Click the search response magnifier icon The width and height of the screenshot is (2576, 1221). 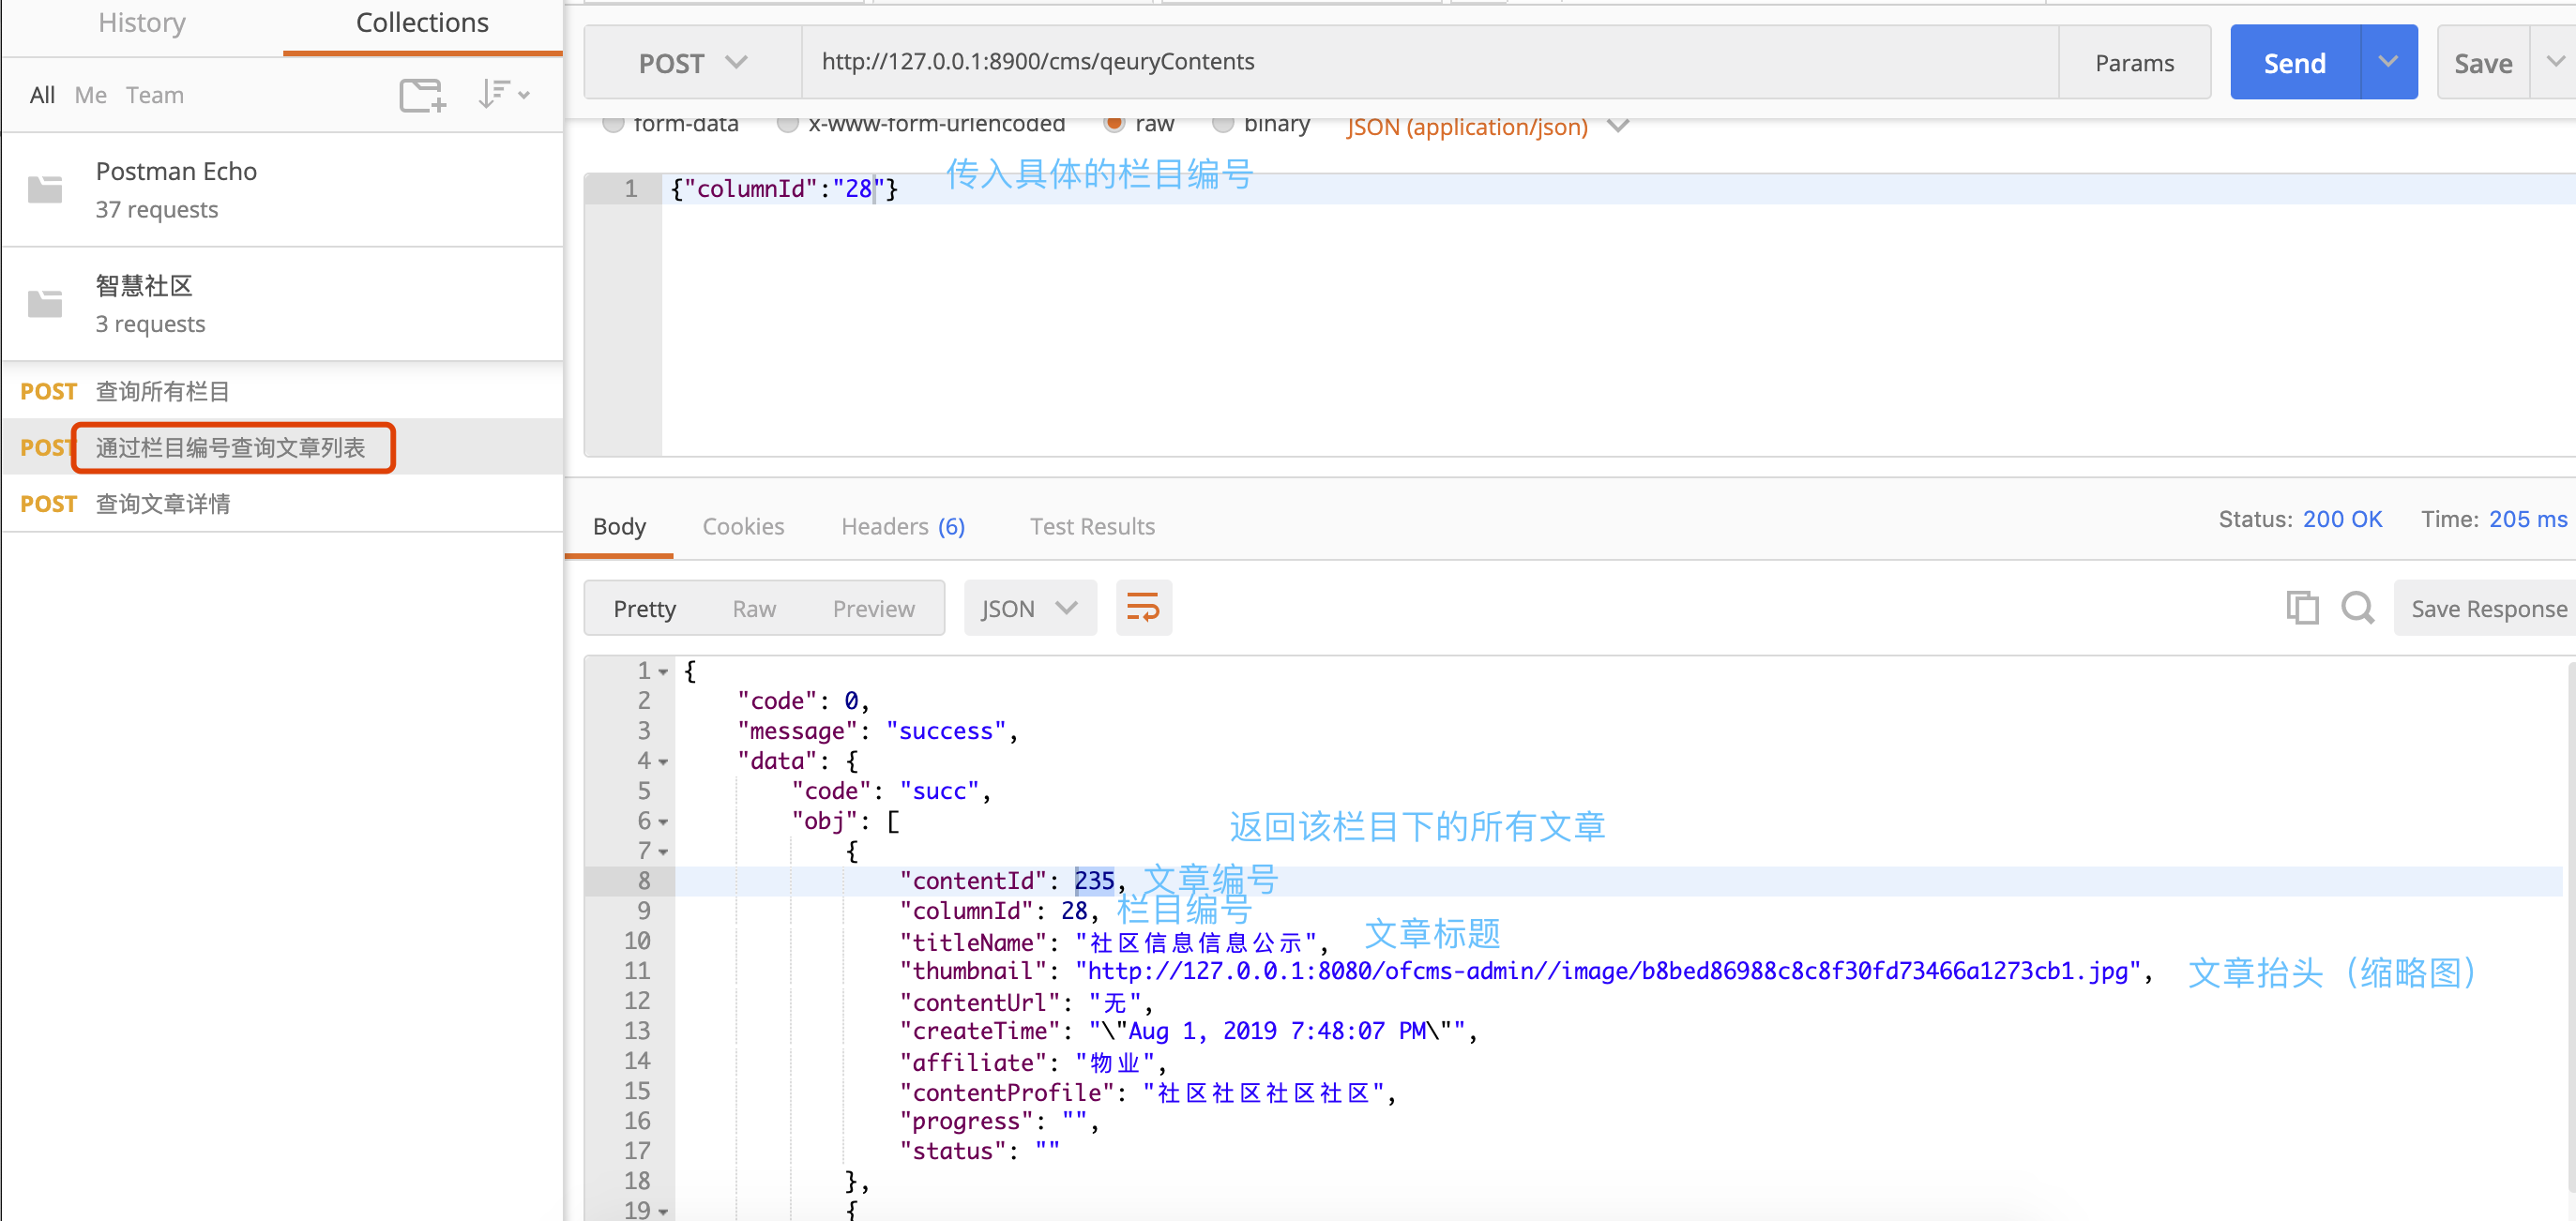tap(2357, 607)
